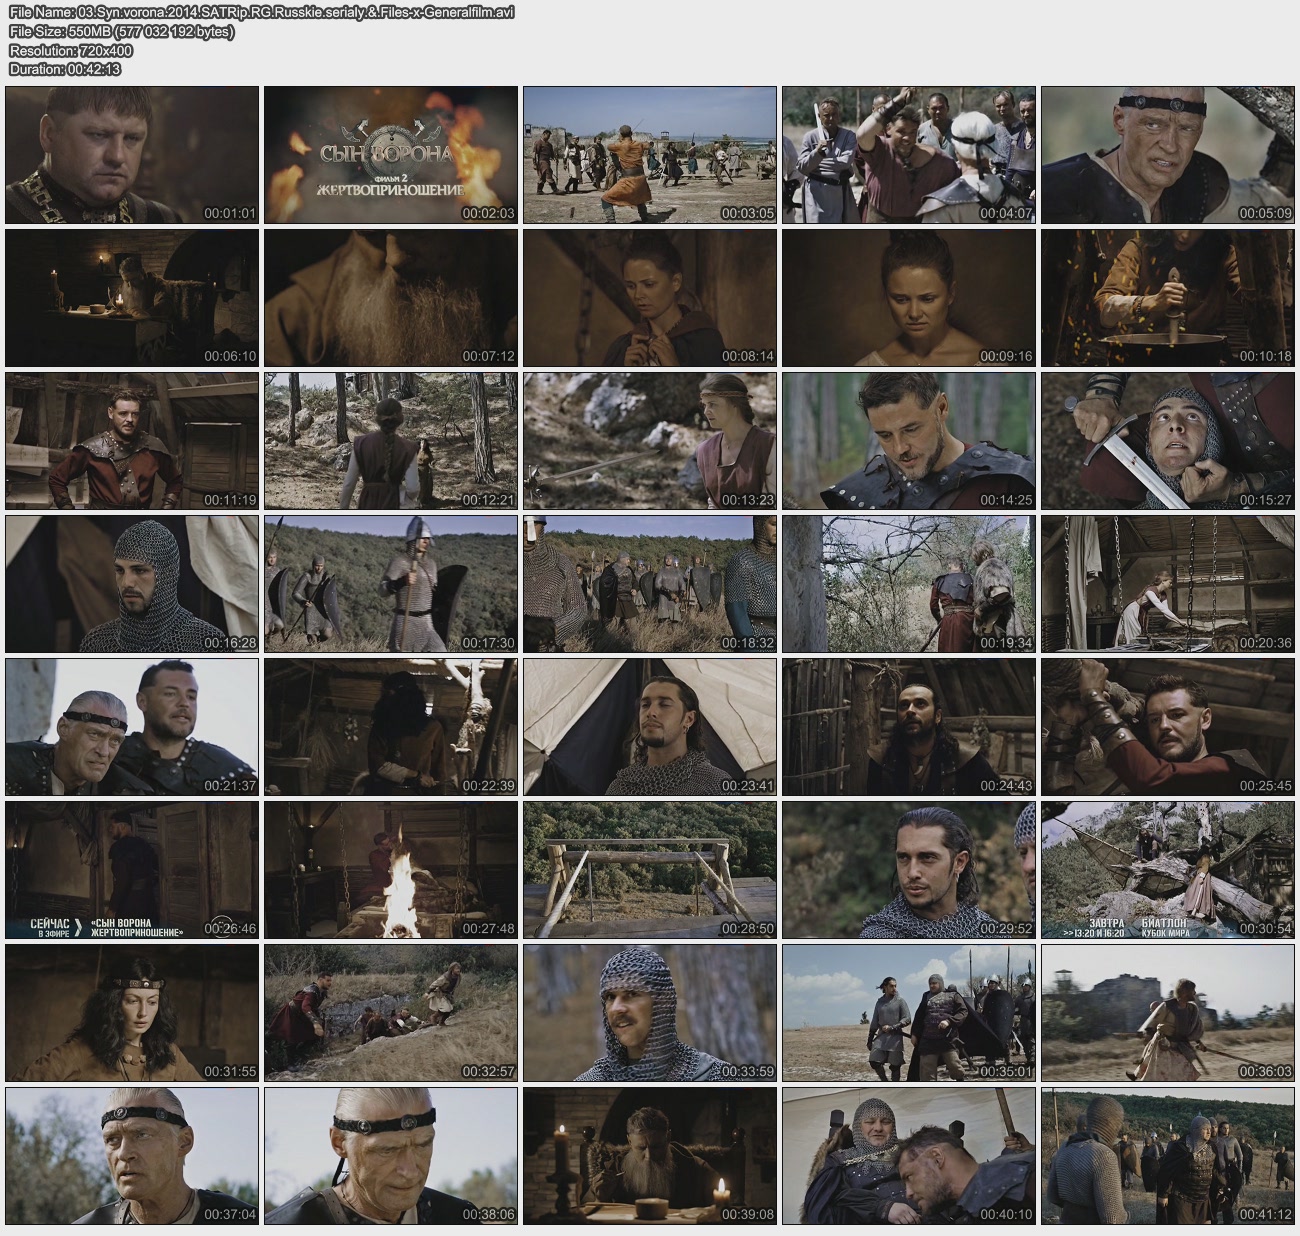
Task: Open the forest path thumbnail at 00:12:21
Action: tap(391, 441)
